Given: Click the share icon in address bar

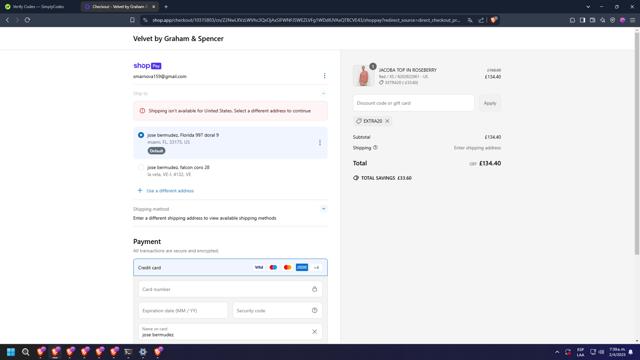Looking at the screenshot, I should [481, 20].
